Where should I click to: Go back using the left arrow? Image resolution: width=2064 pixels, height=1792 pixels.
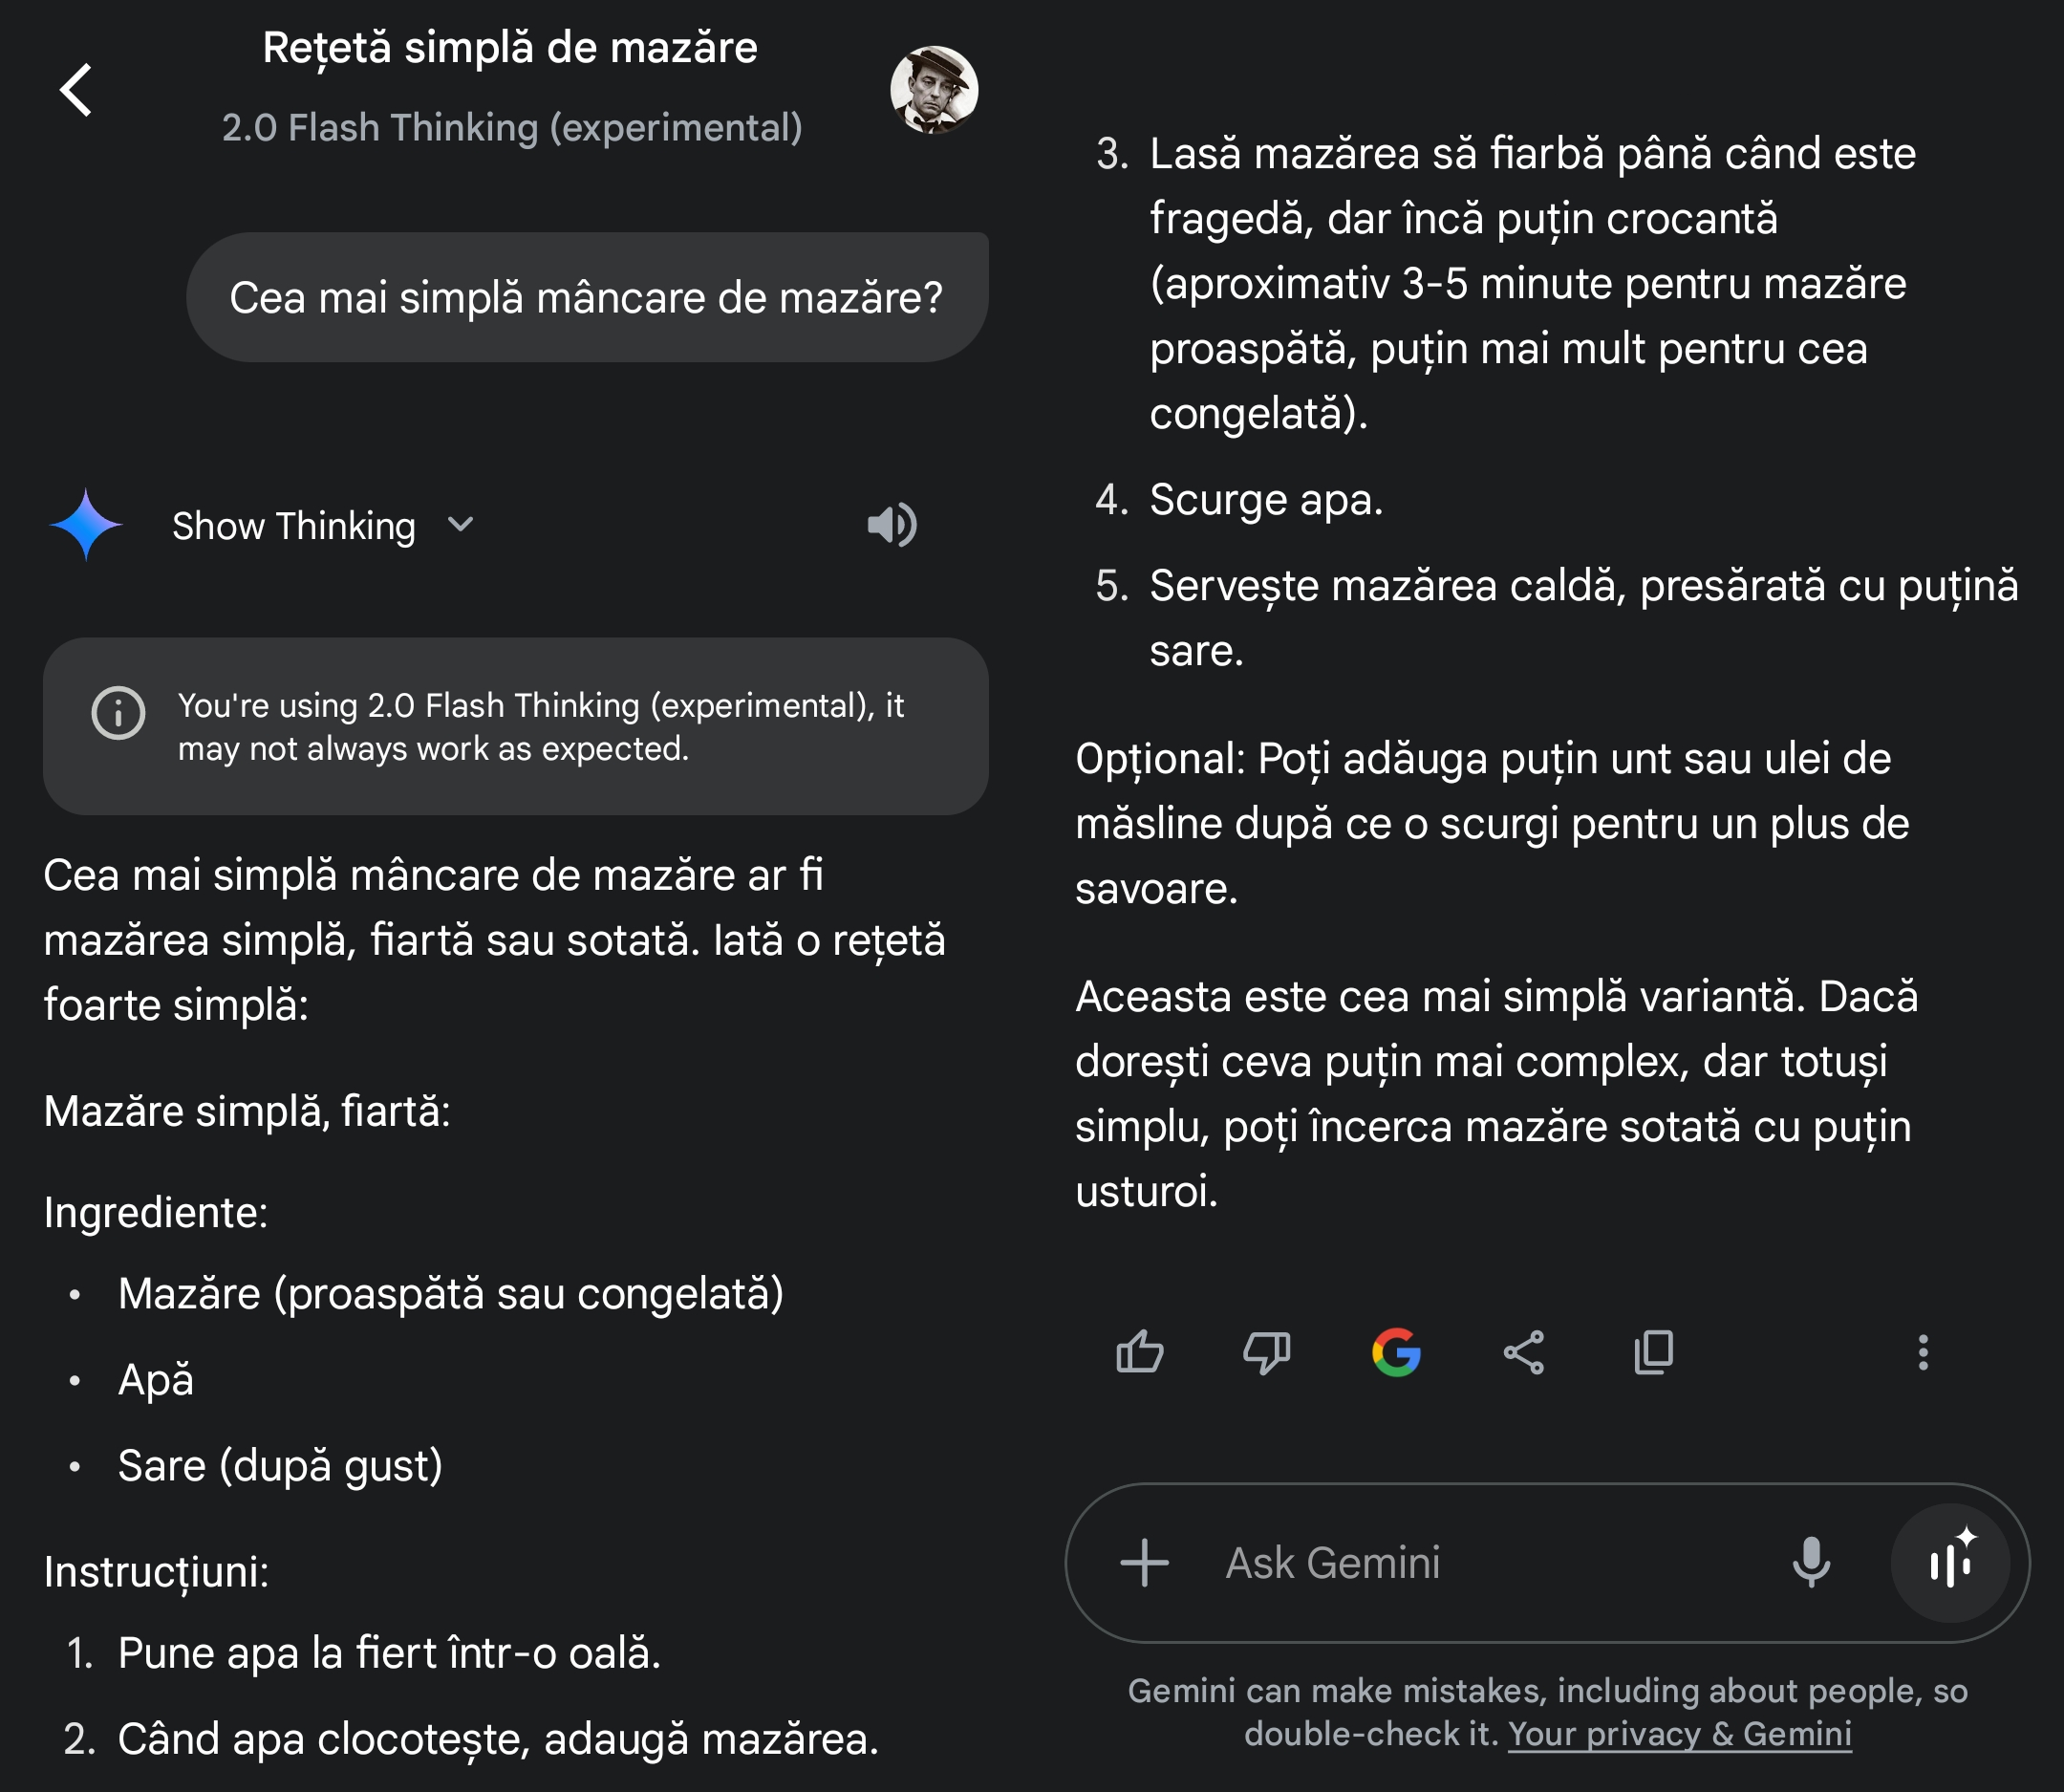coord(76,90)
